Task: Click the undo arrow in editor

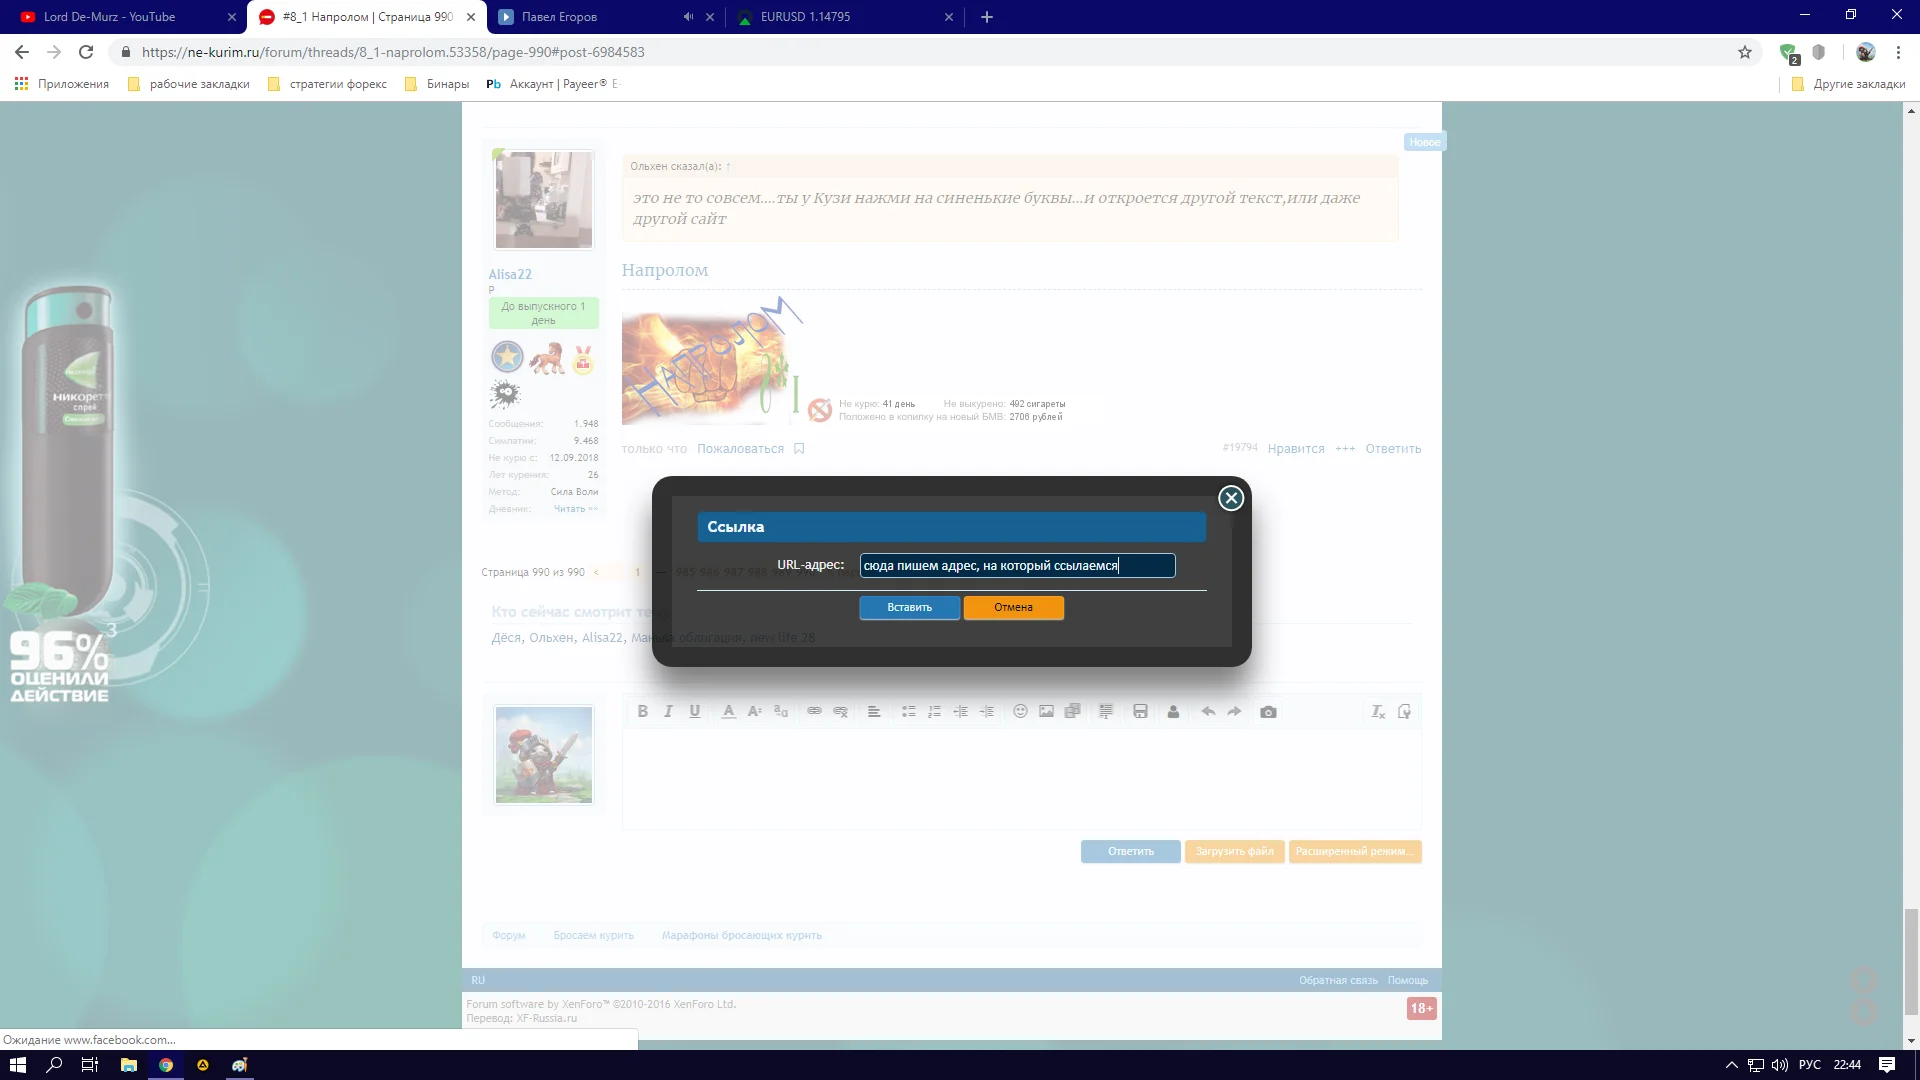Action: (1208, 711)
